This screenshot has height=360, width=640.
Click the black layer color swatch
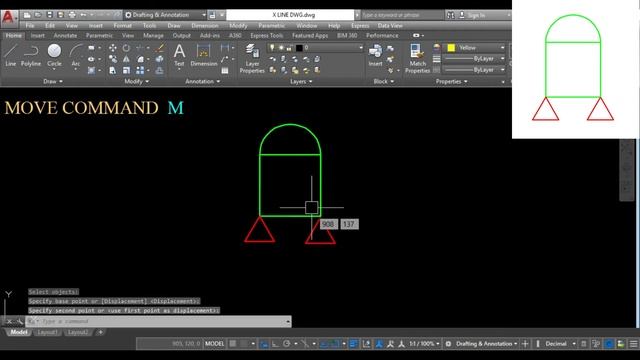pyautogui.click(x=299, y=48)
